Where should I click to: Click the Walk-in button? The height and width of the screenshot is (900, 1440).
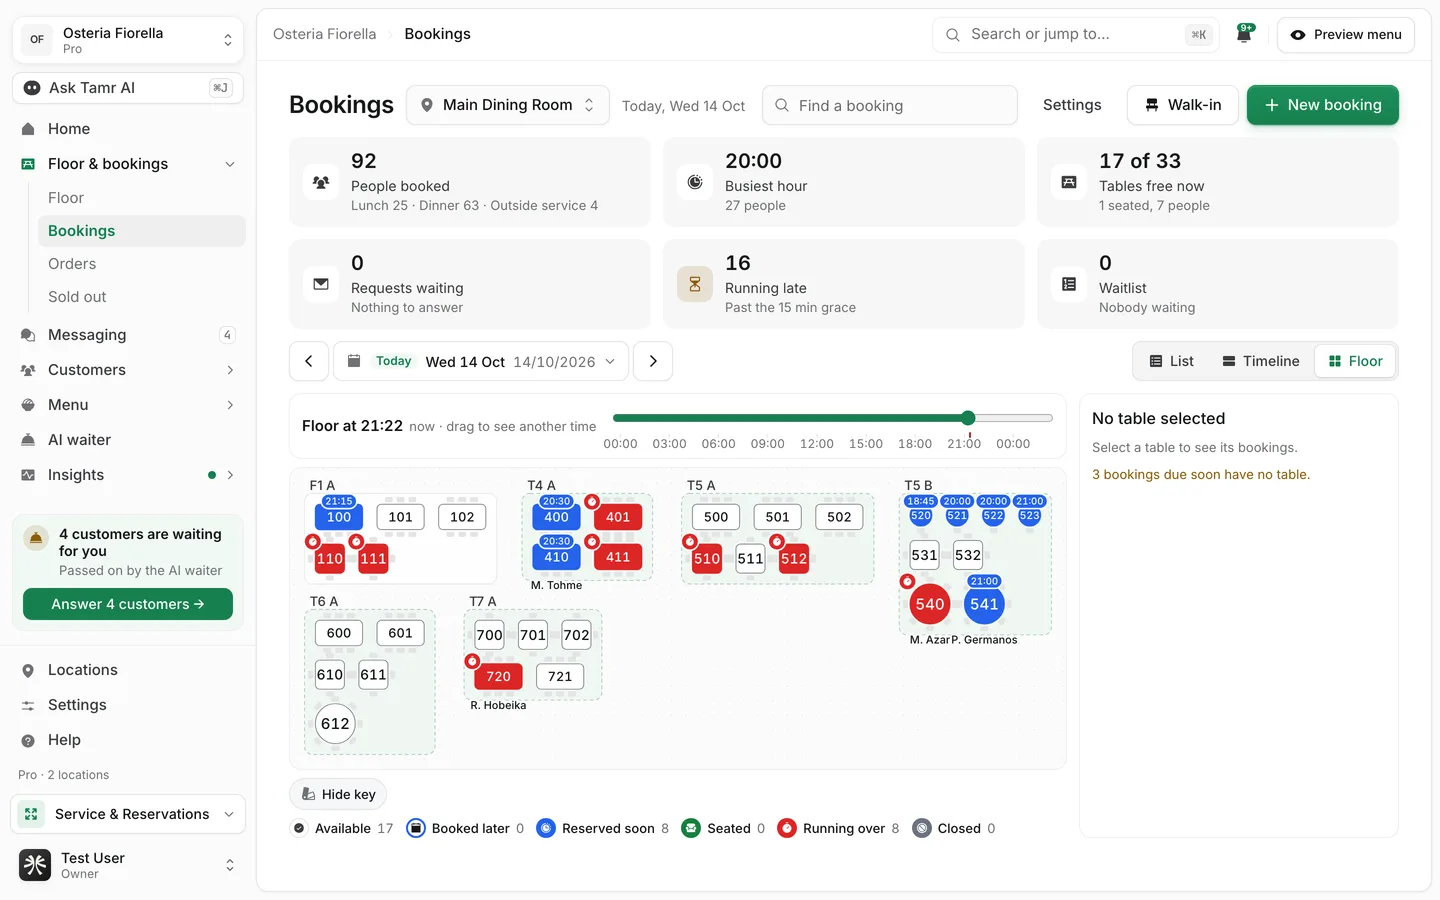point(1183,105)
